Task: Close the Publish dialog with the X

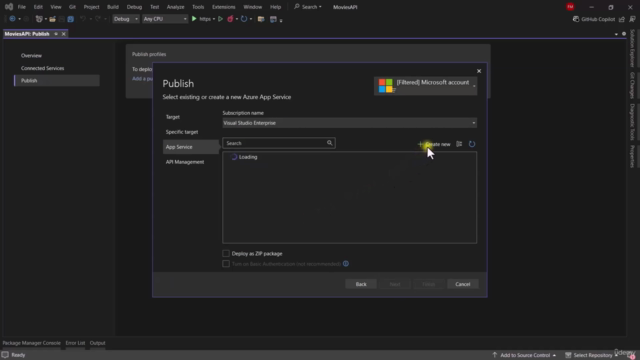Action: tap(479, 71)
